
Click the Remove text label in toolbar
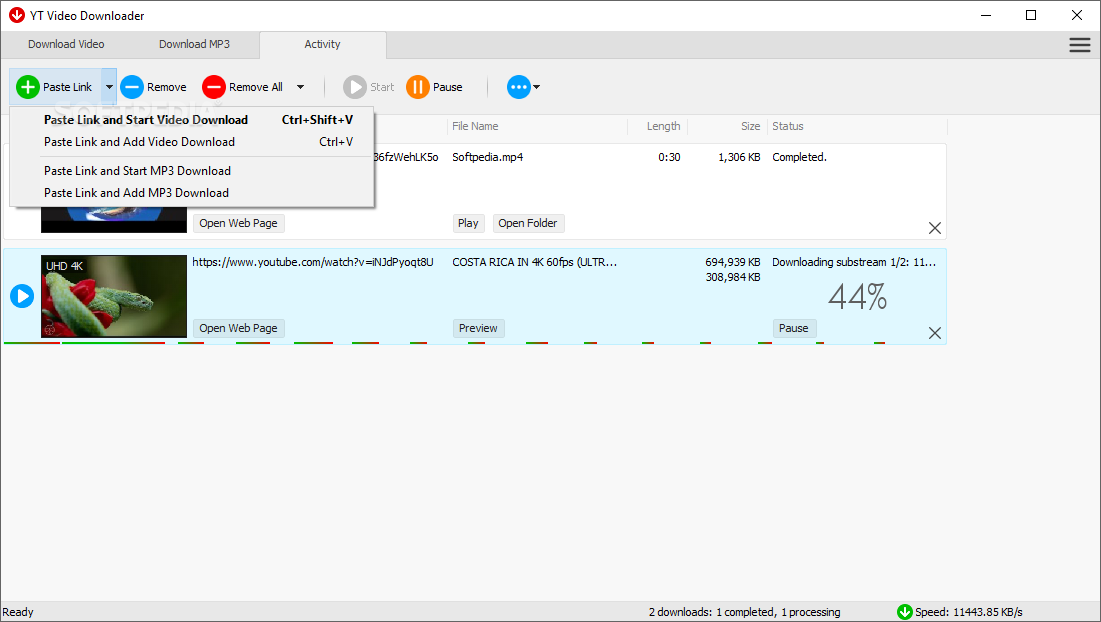166,87
